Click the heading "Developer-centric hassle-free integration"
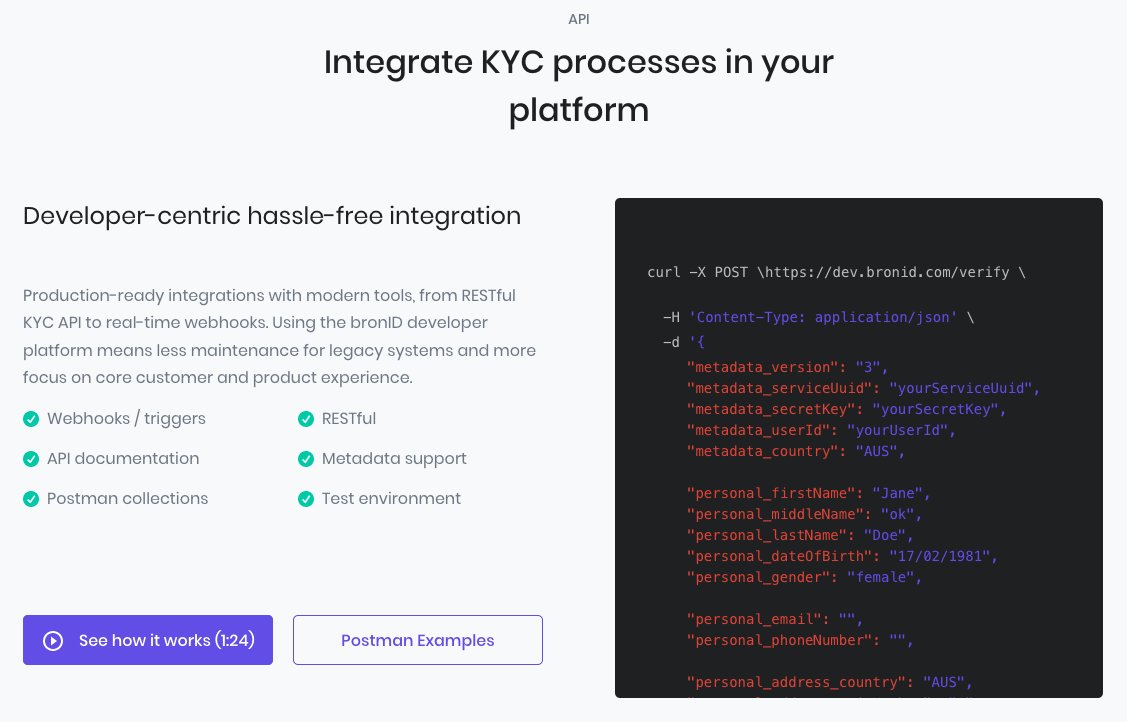The width and height of the screenshot is (1127, 722). [x=272, y=216]
